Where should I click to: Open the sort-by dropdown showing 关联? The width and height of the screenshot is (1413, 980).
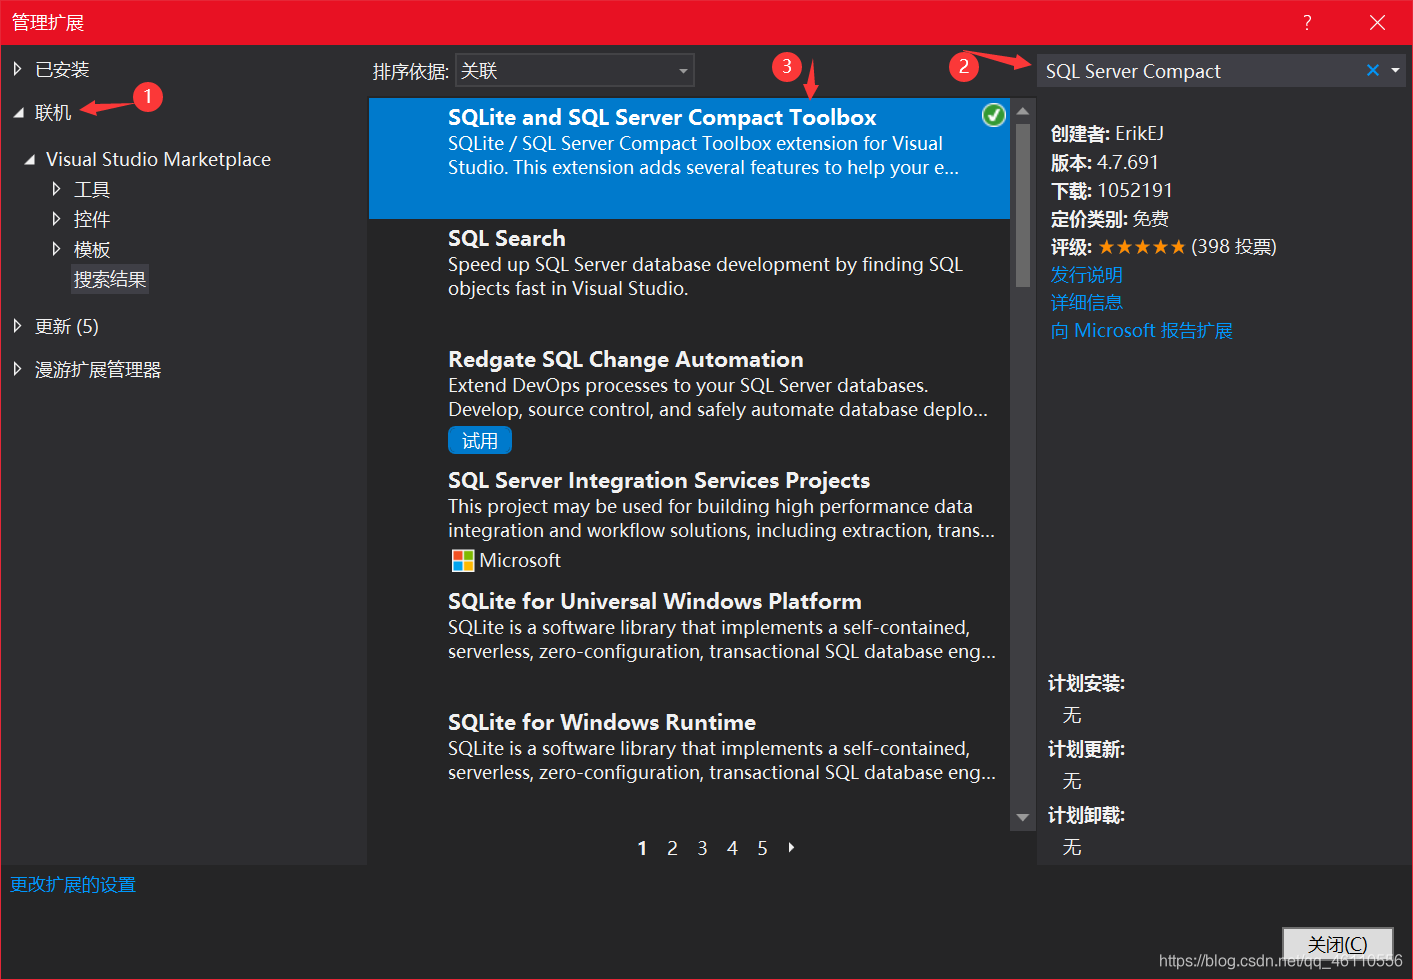[x=575, y=71]
